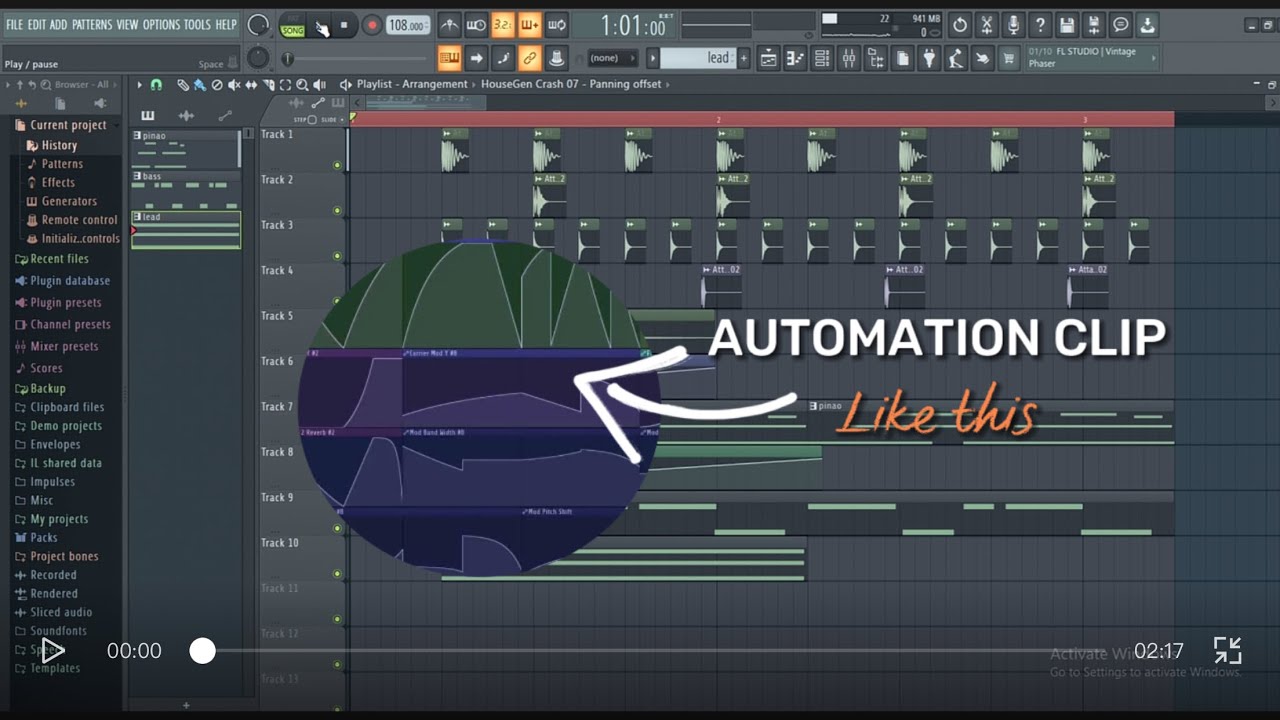Add a new pattern with plus button
Screen dimensions: 1280x720
pos(743,58)
